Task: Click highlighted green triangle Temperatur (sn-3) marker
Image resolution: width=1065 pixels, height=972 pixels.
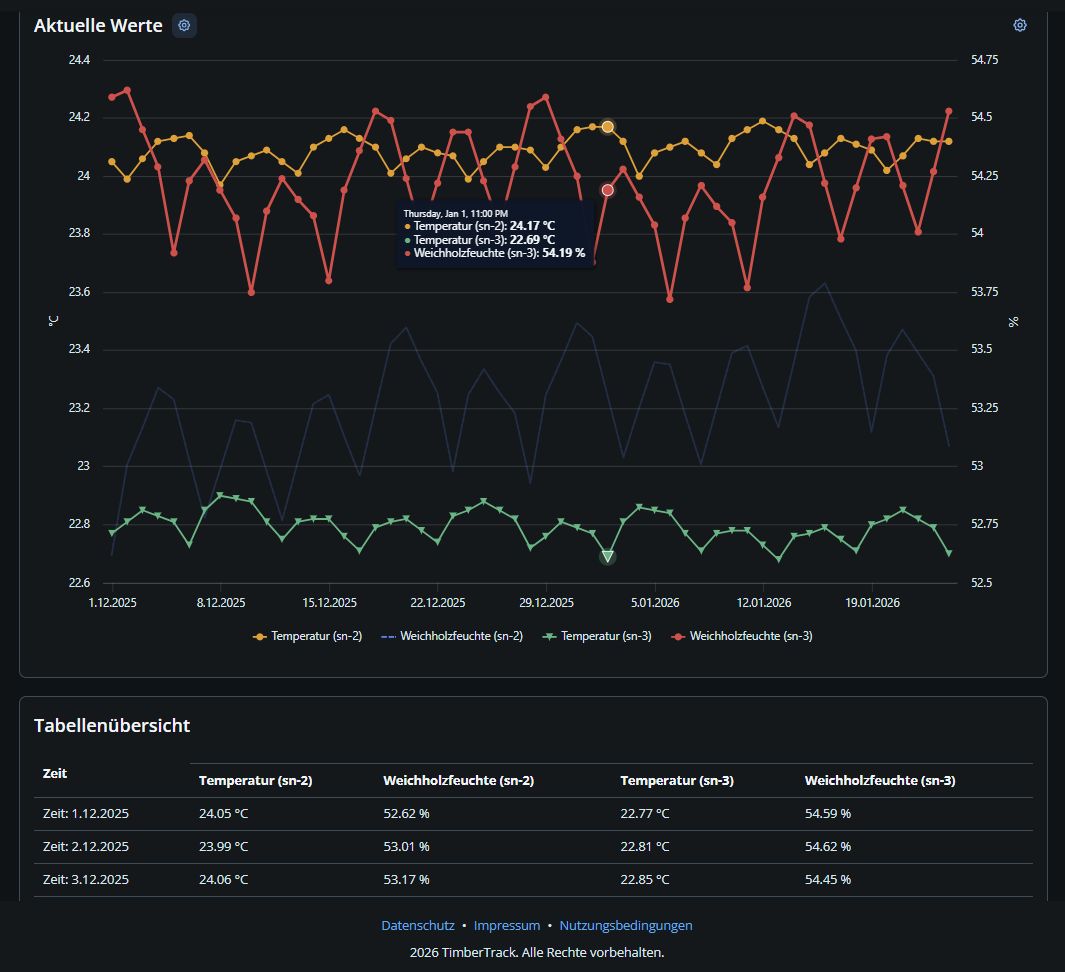Action: [607, 556]
